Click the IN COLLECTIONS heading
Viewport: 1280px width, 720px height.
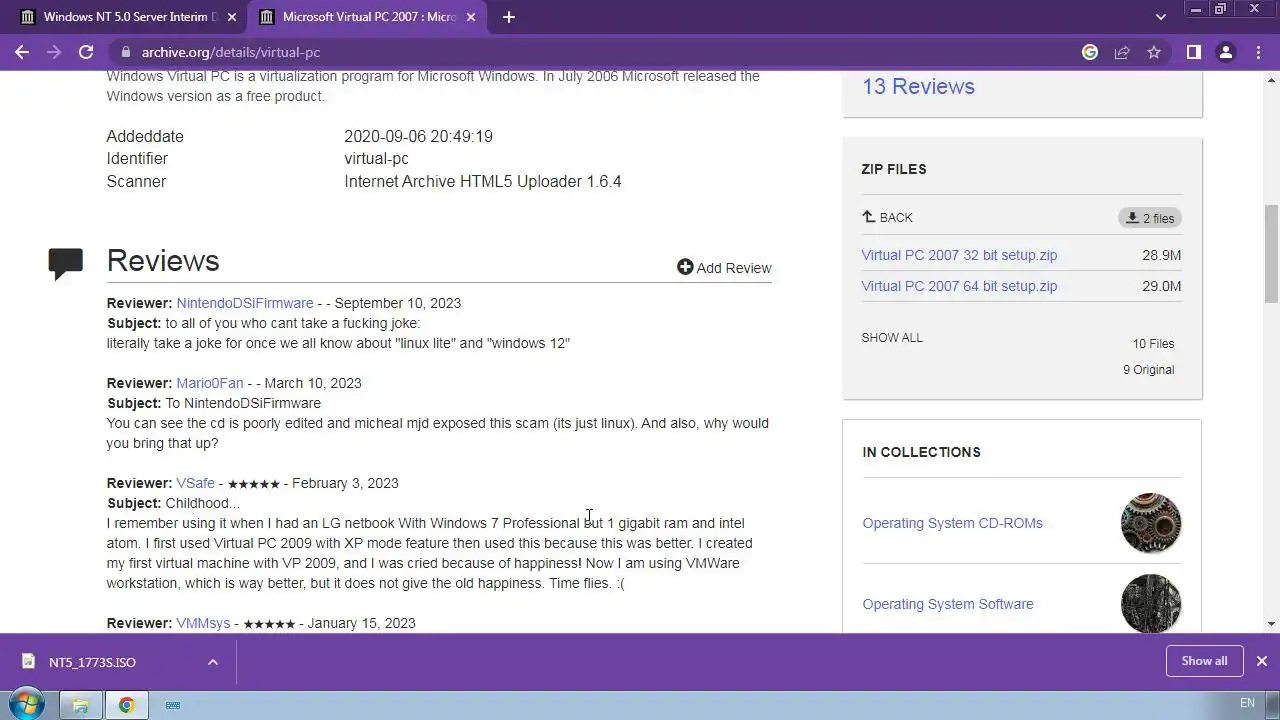921,452
